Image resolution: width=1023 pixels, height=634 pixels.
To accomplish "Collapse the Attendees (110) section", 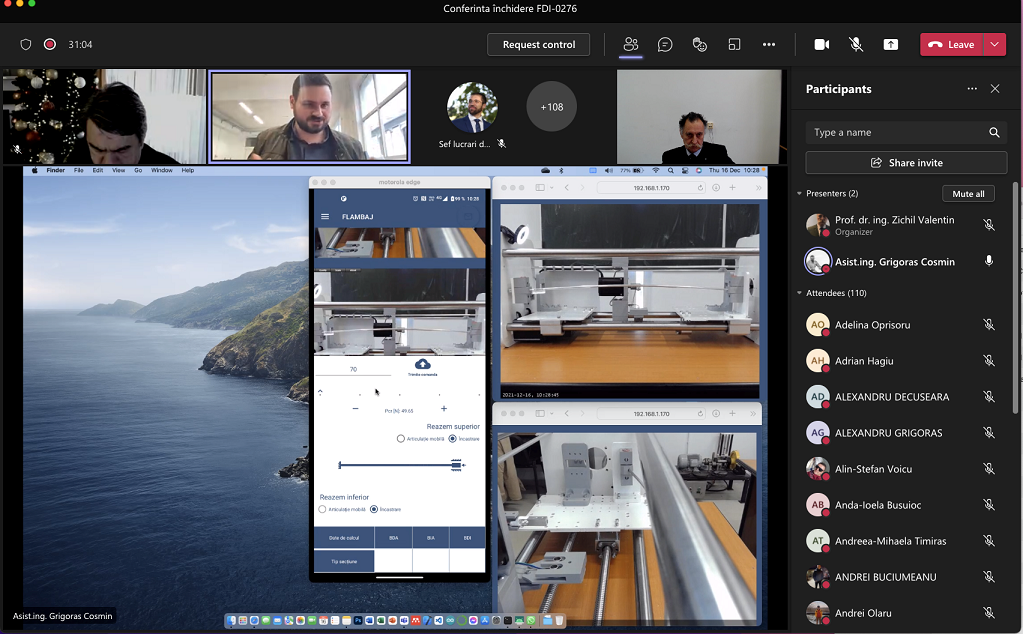I will tap(800, 293).
